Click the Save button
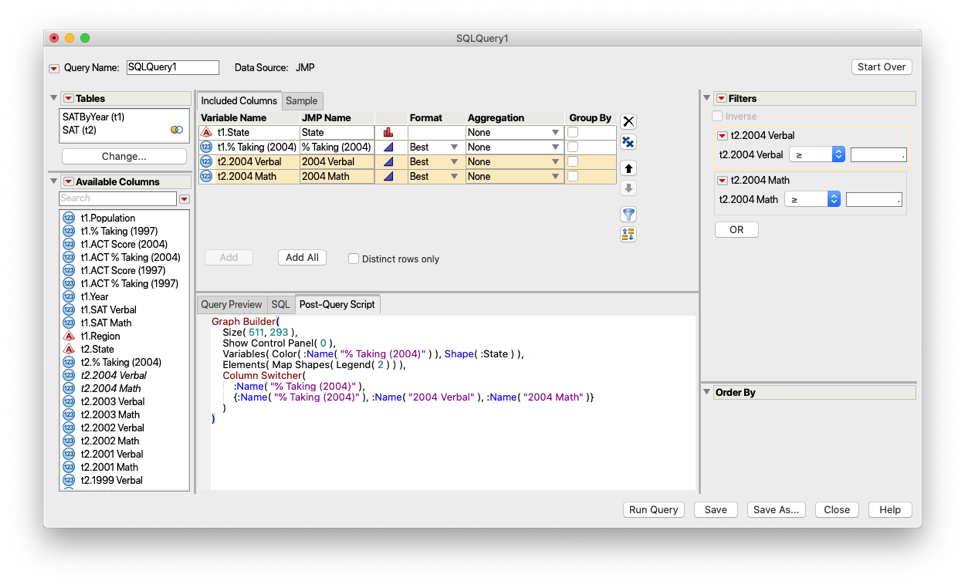The width and height of the screenshot is (965, 585). [716, 510]
